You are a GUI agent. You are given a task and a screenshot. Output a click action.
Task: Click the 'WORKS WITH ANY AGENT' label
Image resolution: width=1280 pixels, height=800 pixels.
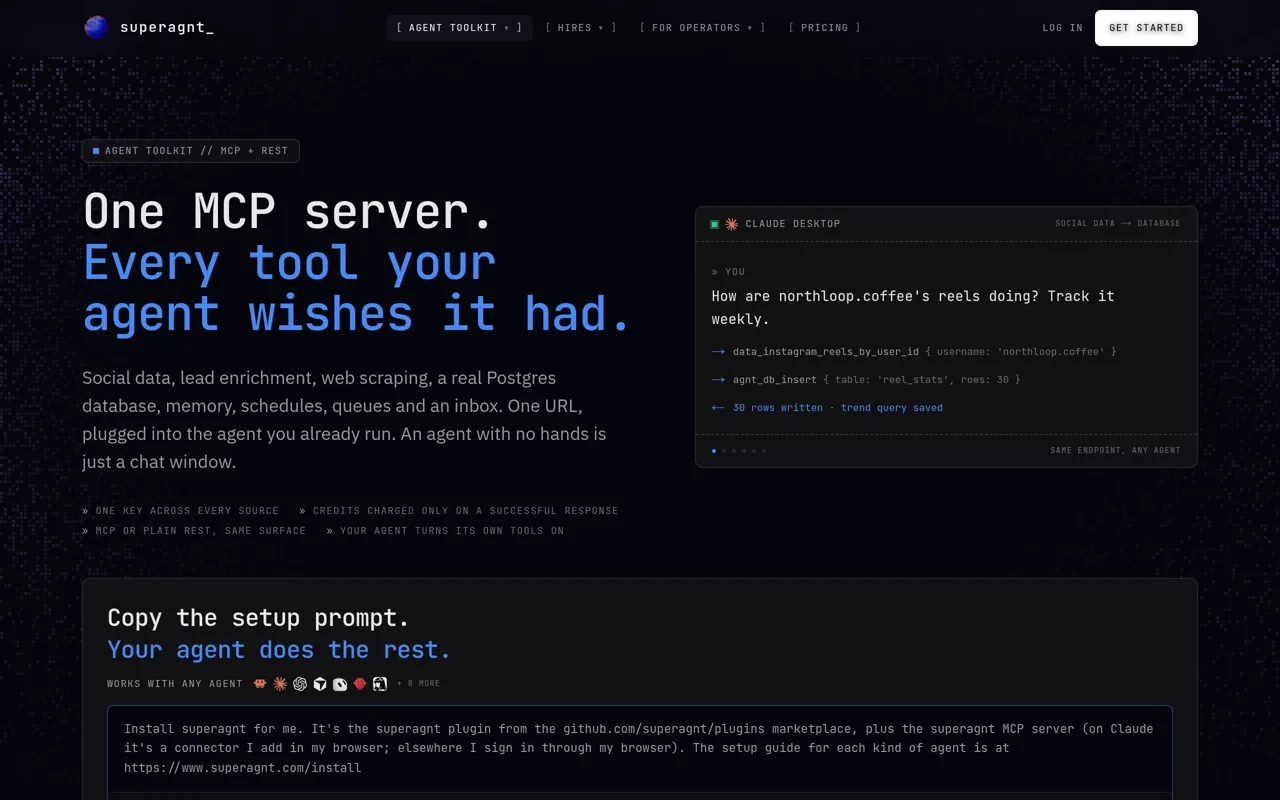(x=175, y=684)
